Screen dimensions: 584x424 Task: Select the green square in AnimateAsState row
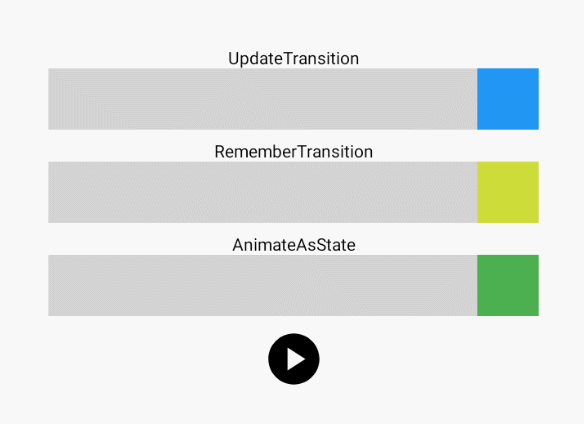click(x=508, y=285)
